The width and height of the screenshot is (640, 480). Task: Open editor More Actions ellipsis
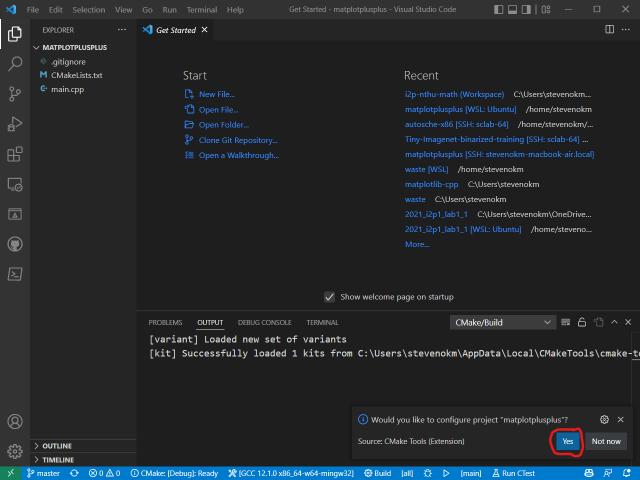point(626,29)
